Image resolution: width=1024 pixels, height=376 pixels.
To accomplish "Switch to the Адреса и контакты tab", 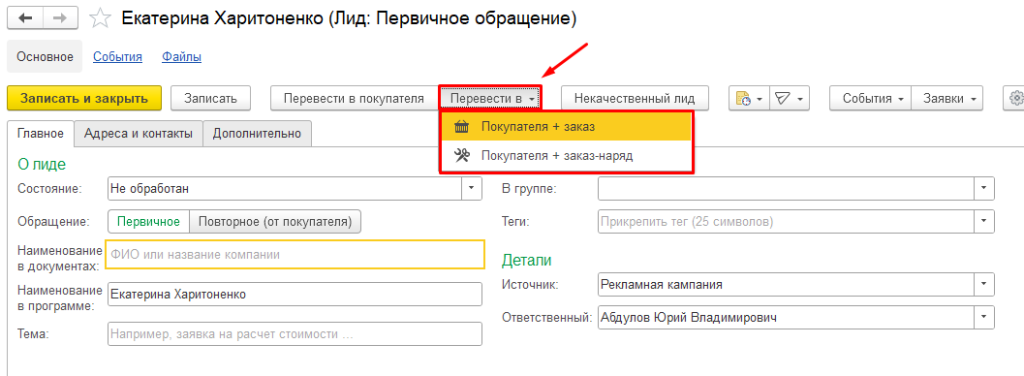I will pos(138,134).
